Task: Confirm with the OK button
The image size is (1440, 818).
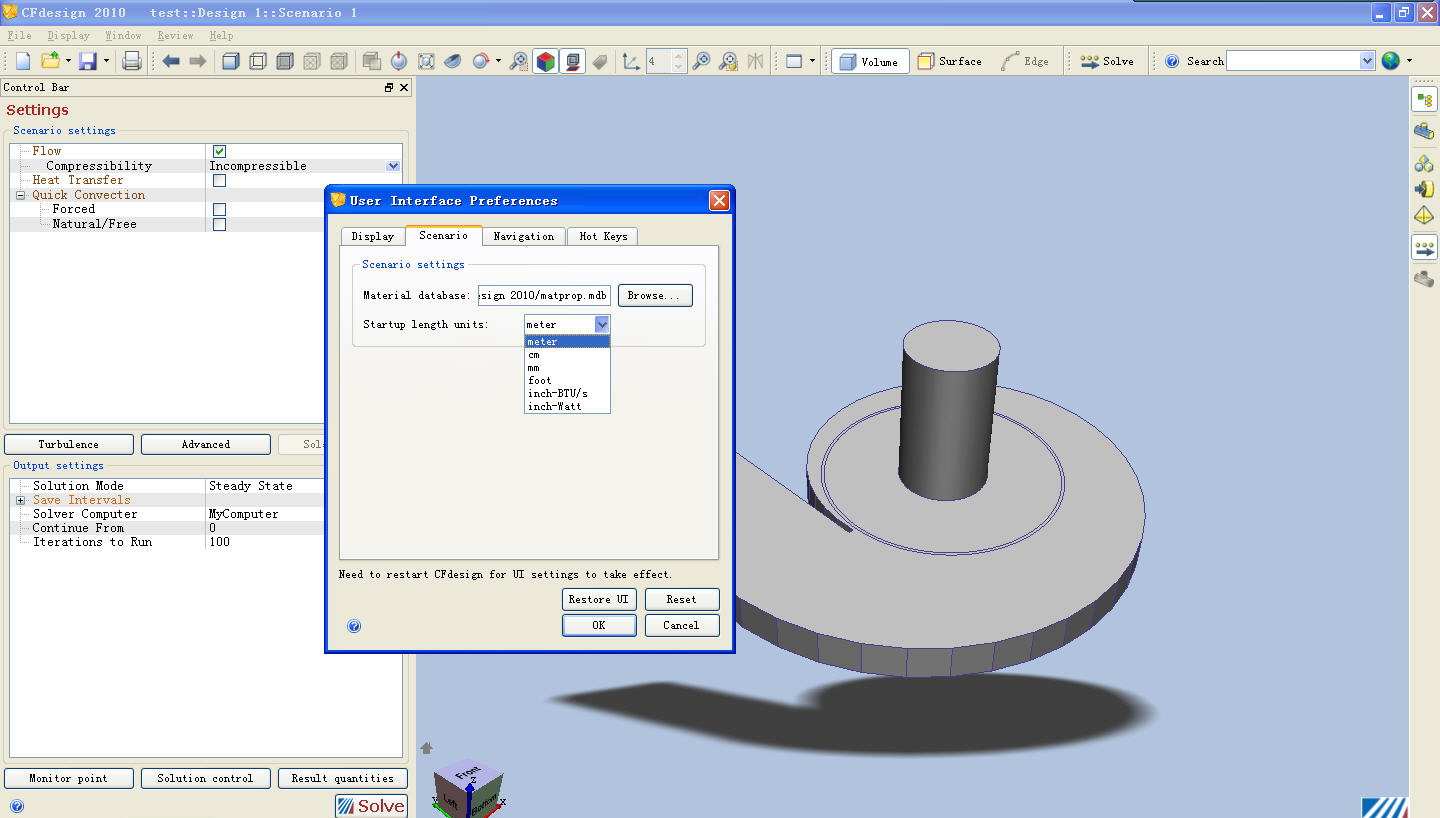Action: [598, 625]
